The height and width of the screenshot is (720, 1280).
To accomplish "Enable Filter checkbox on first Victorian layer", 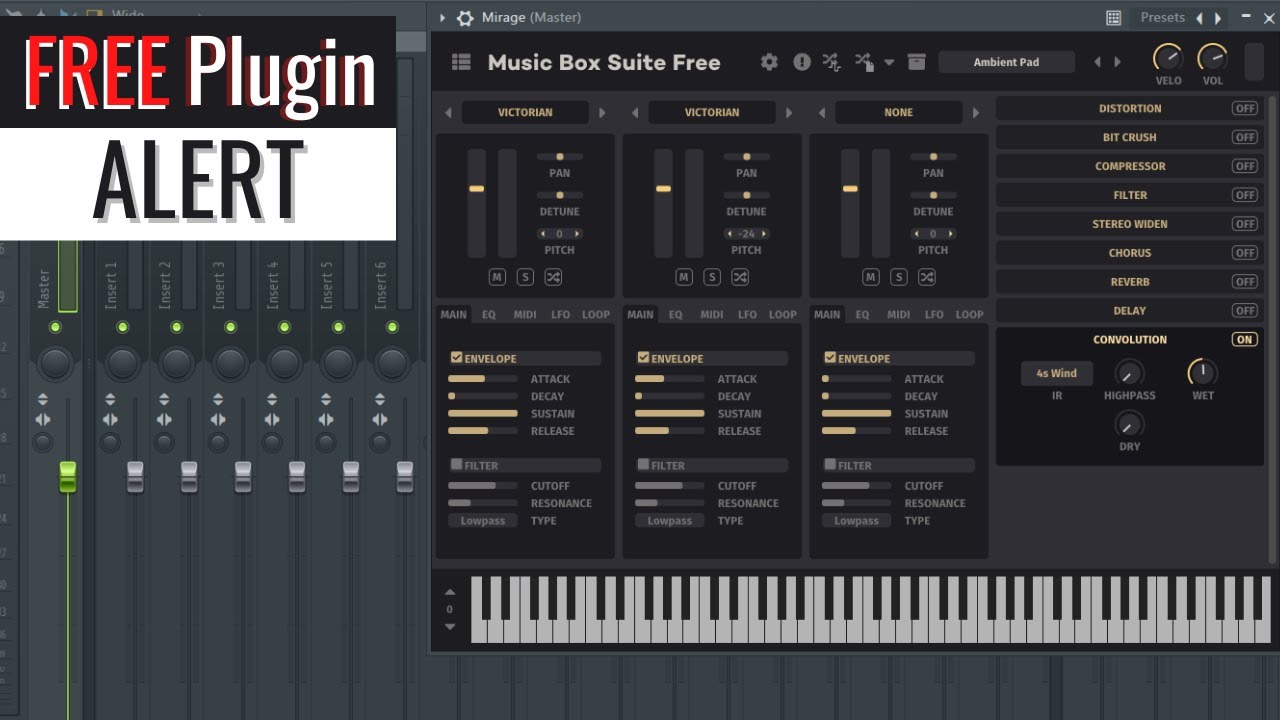I will (457, 464).
